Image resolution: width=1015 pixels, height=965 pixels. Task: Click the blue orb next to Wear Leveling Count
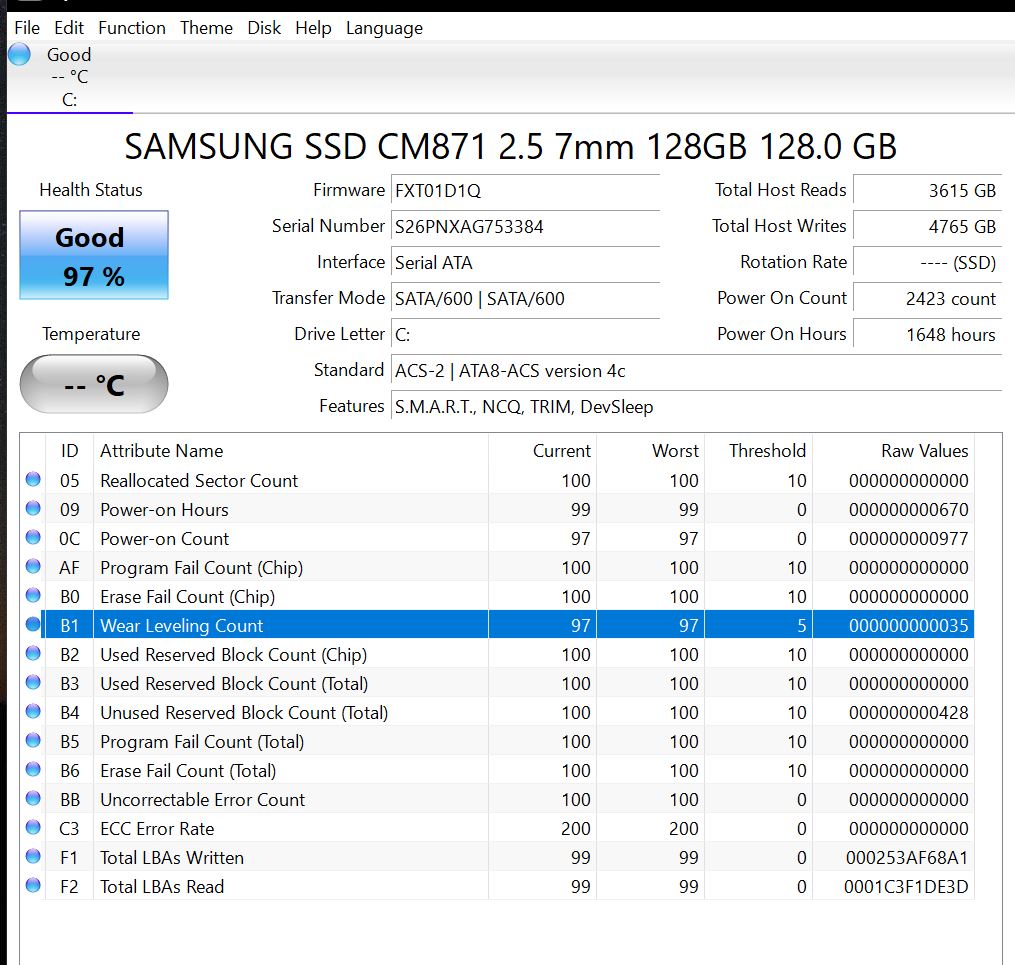[33, 625]
